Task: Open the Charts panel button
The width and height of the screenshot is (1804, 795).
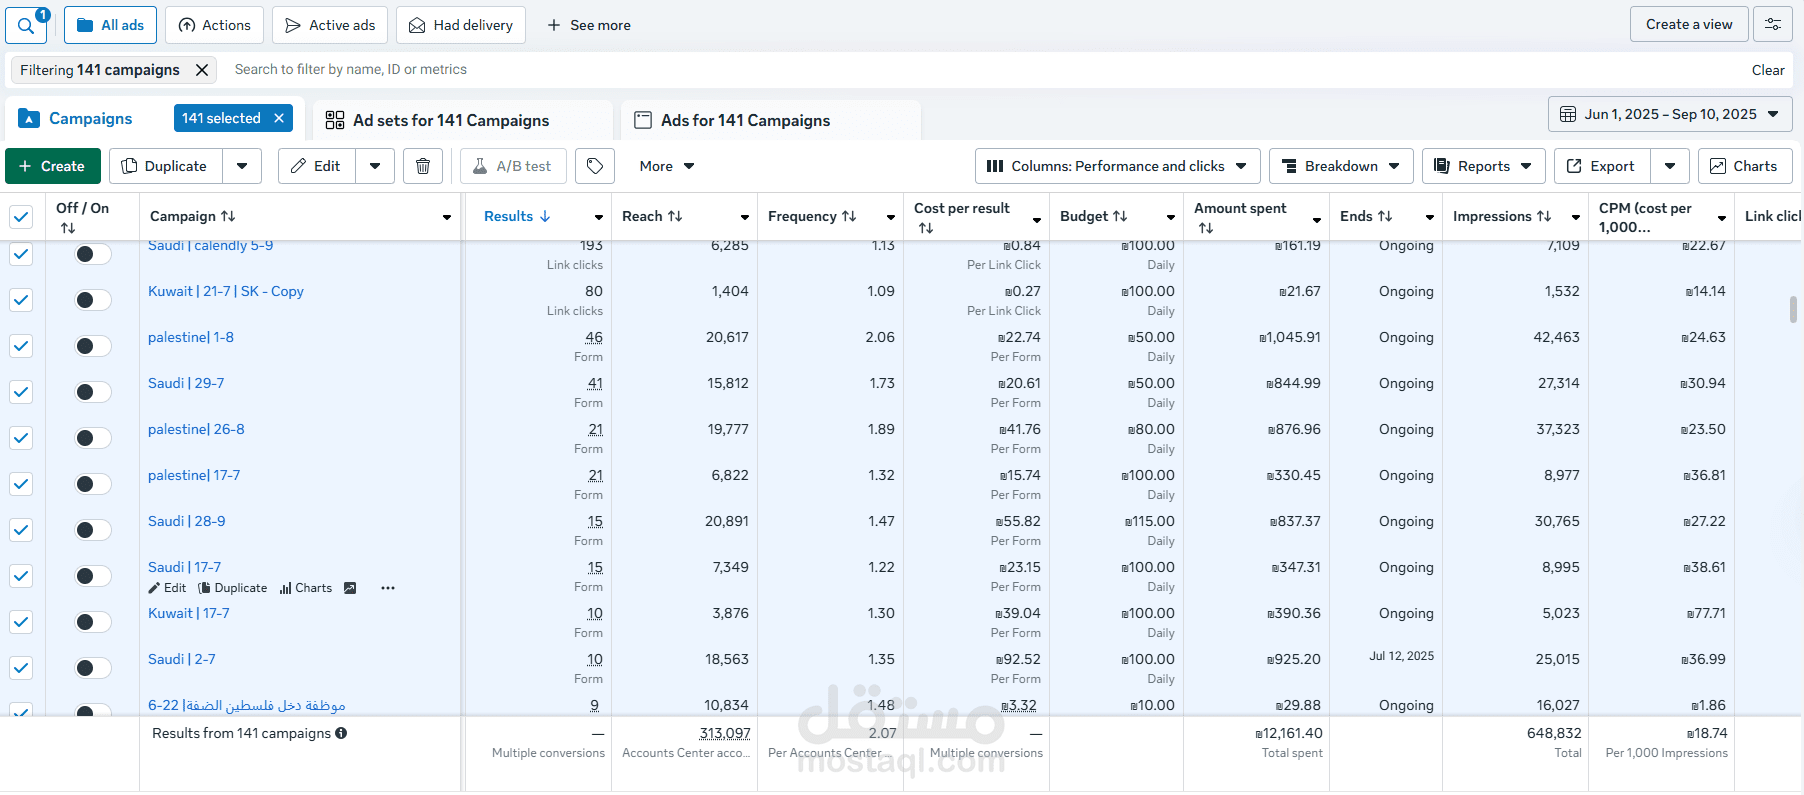Action: 1744,166
